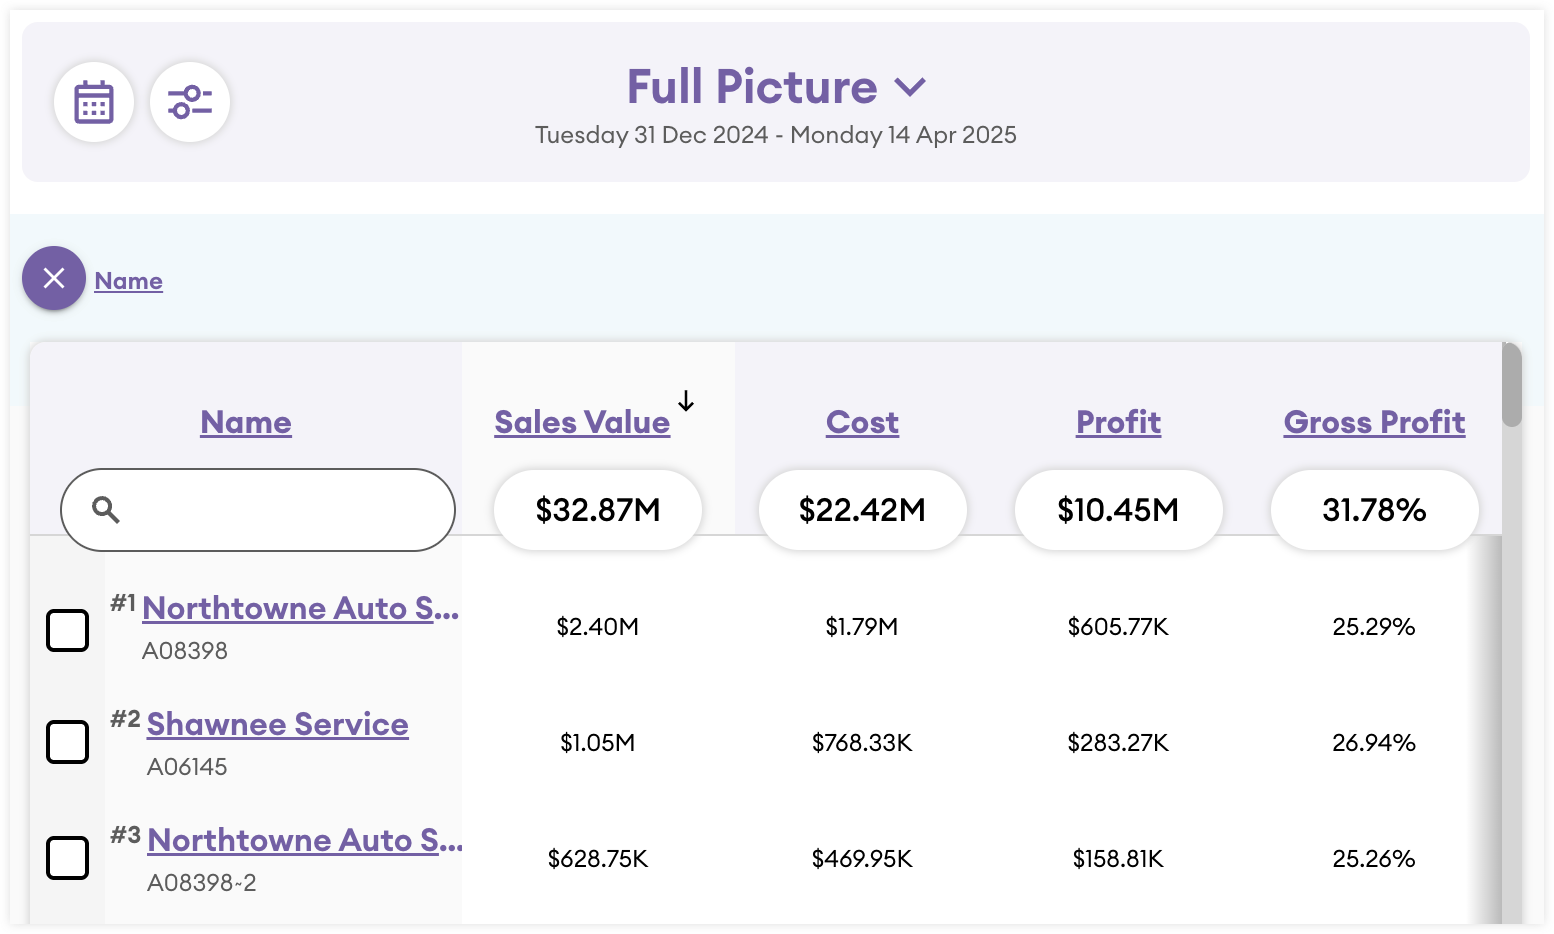Tick the checkbox for Northtowne Auto A08398
The height and width of the screenshot is (934, 1554).
tap(68, 631)
